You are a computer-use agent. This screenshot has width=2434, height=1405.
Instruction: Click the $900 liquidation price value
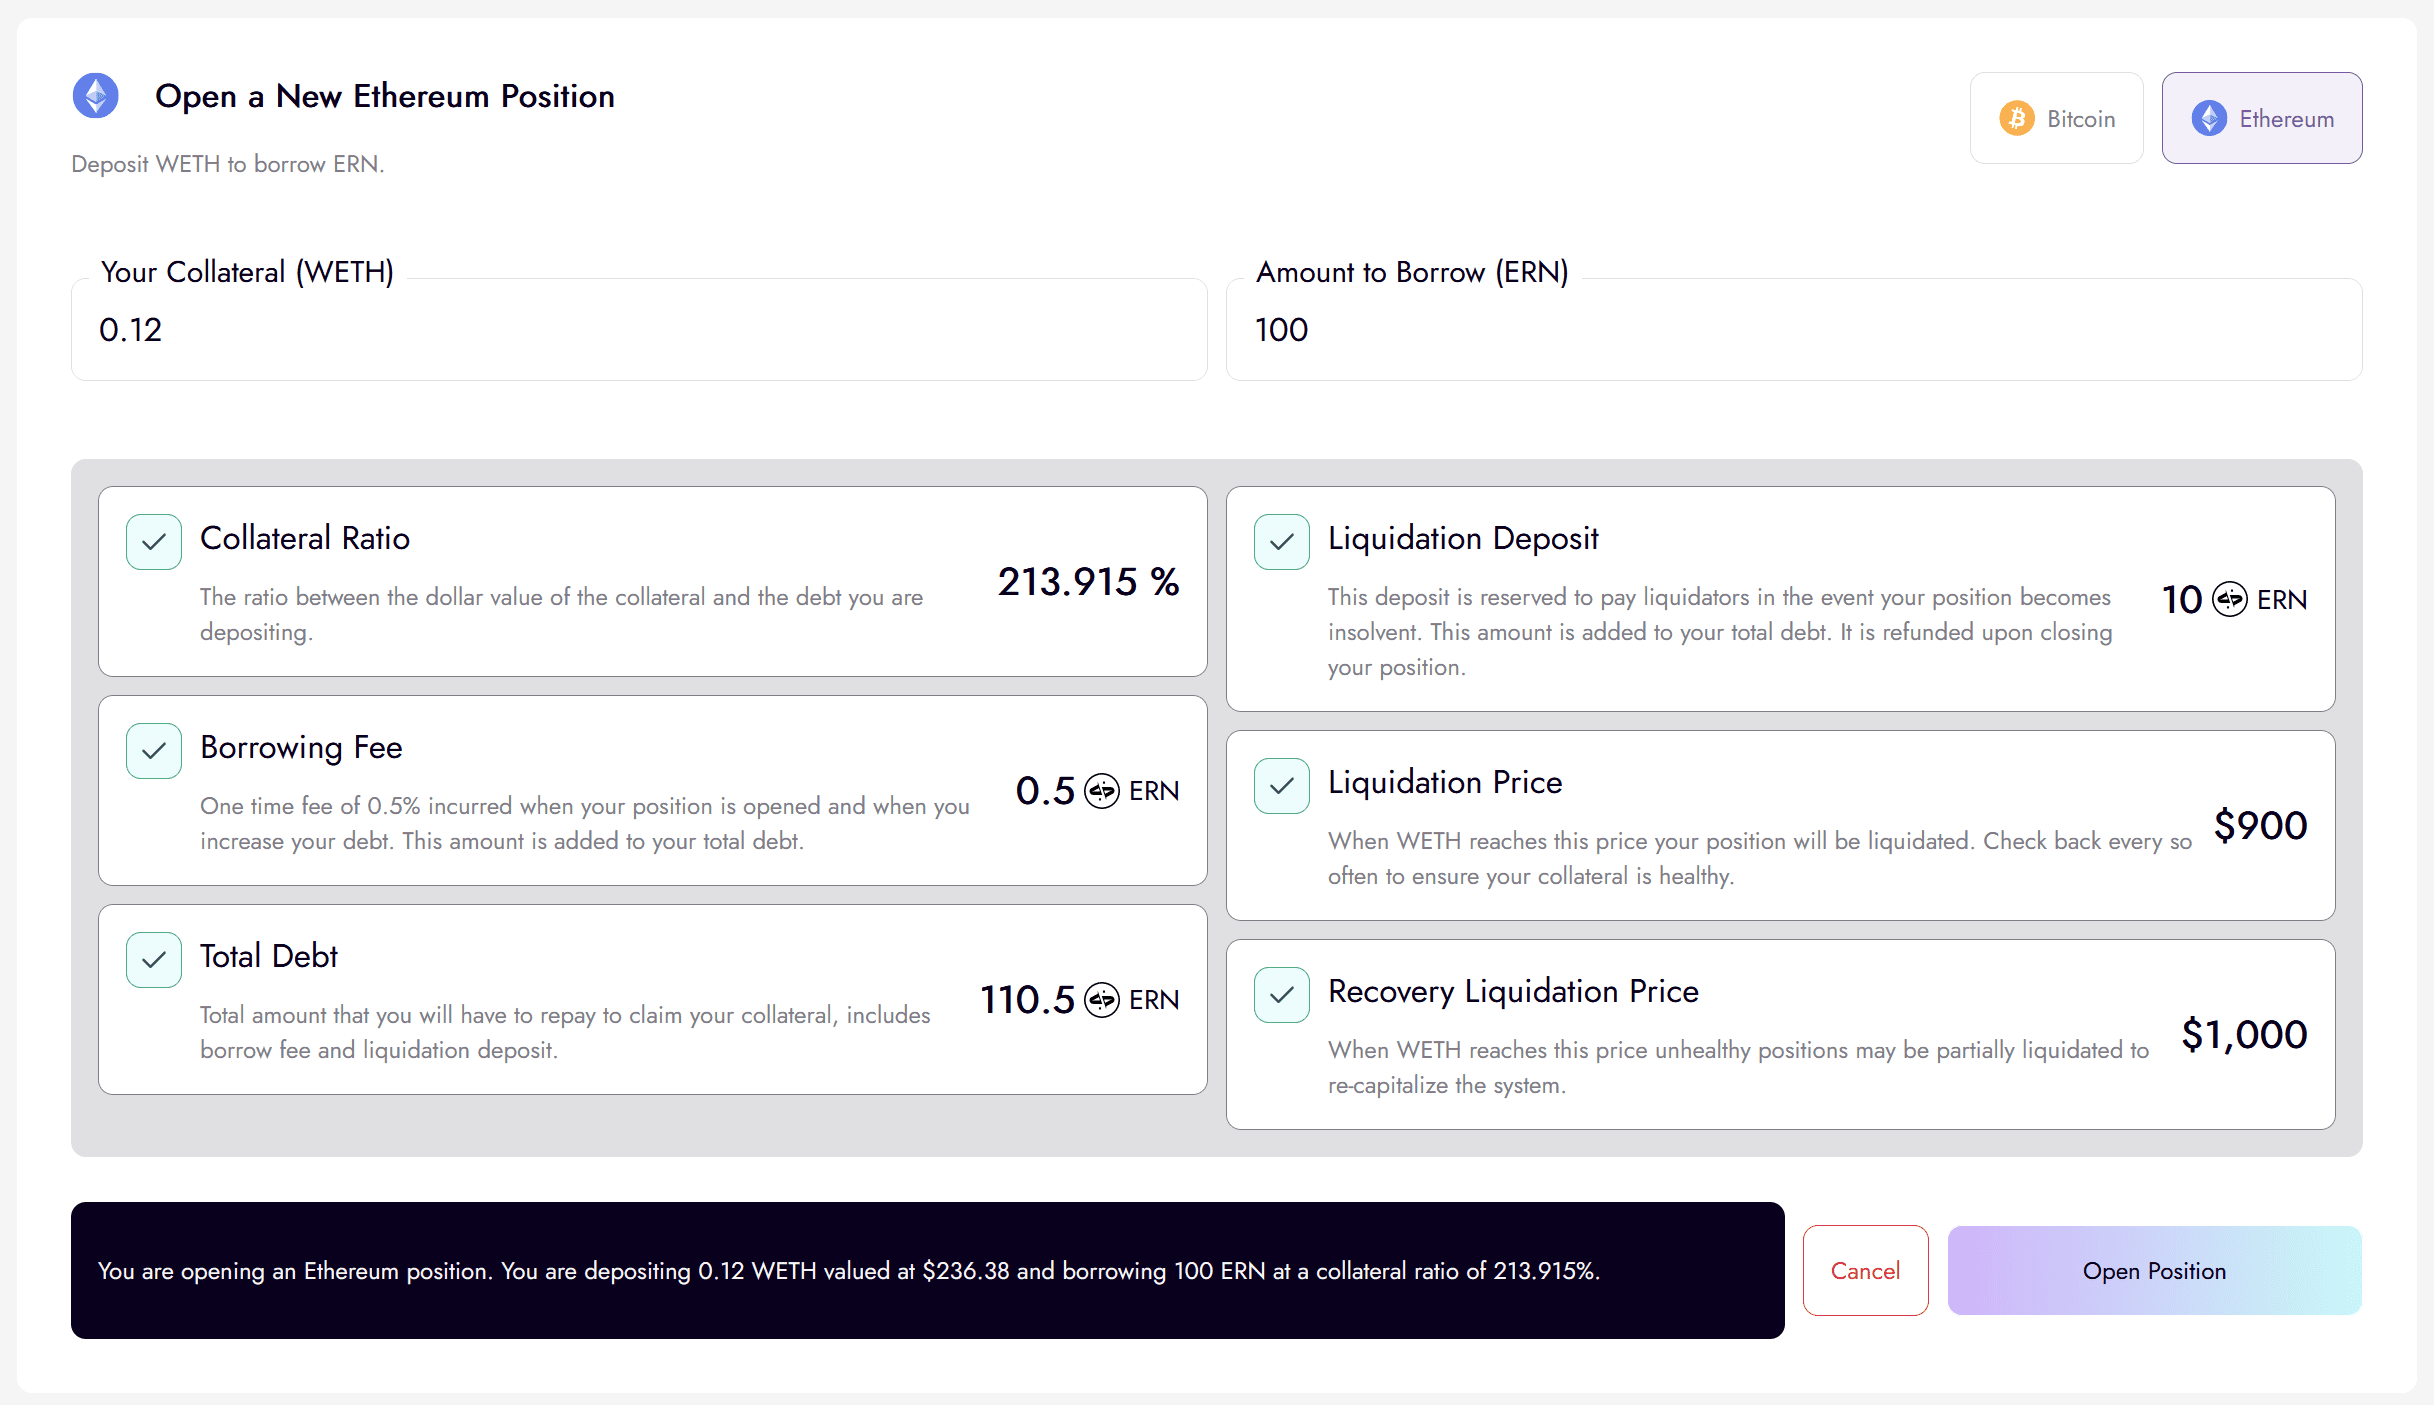[2260, 826]
